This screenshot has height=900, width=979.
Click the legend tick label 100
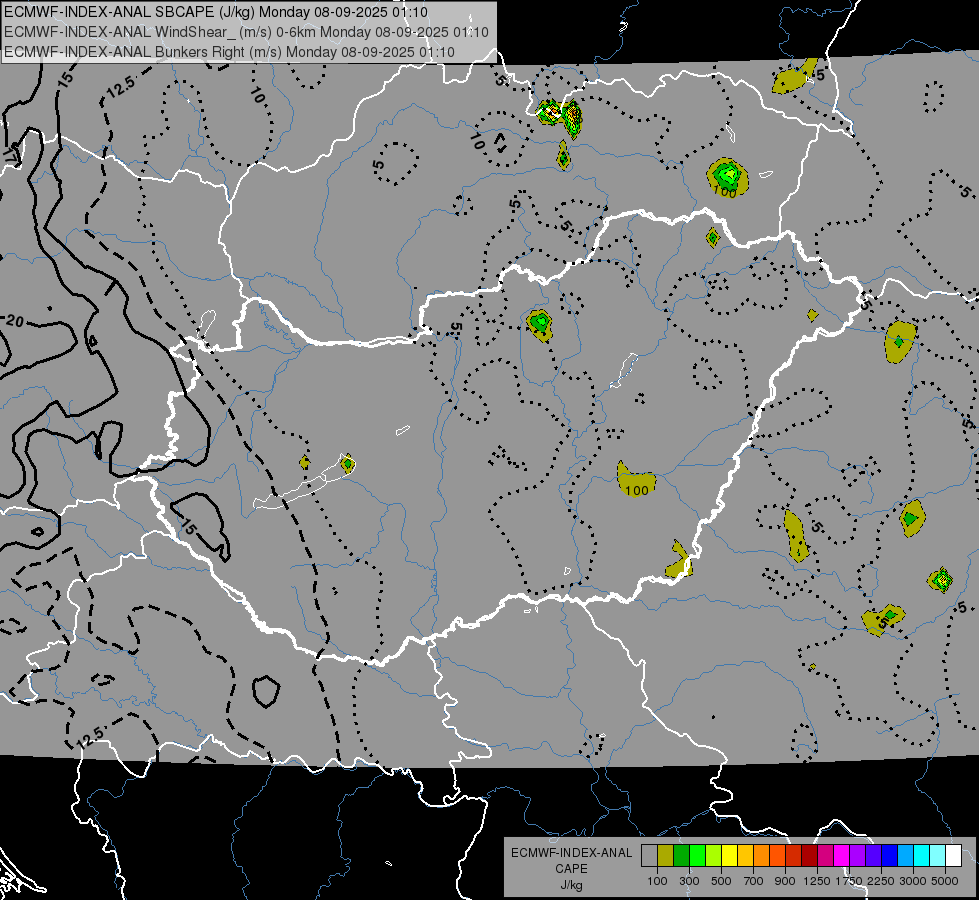(x=657, y=881)
